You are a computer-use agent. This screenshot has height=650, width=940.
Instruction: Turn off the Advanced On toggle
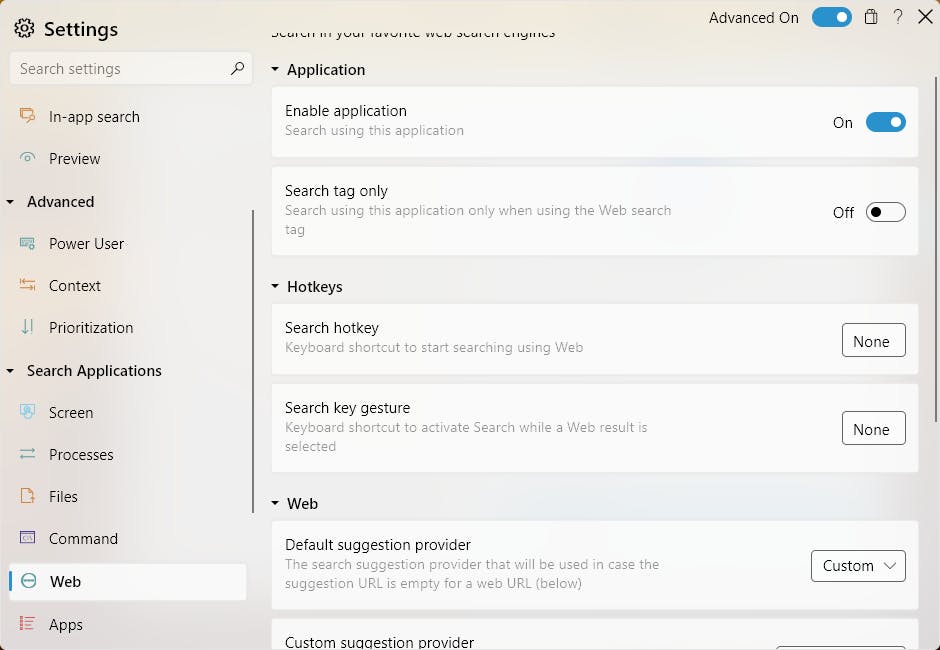[831, 18]
